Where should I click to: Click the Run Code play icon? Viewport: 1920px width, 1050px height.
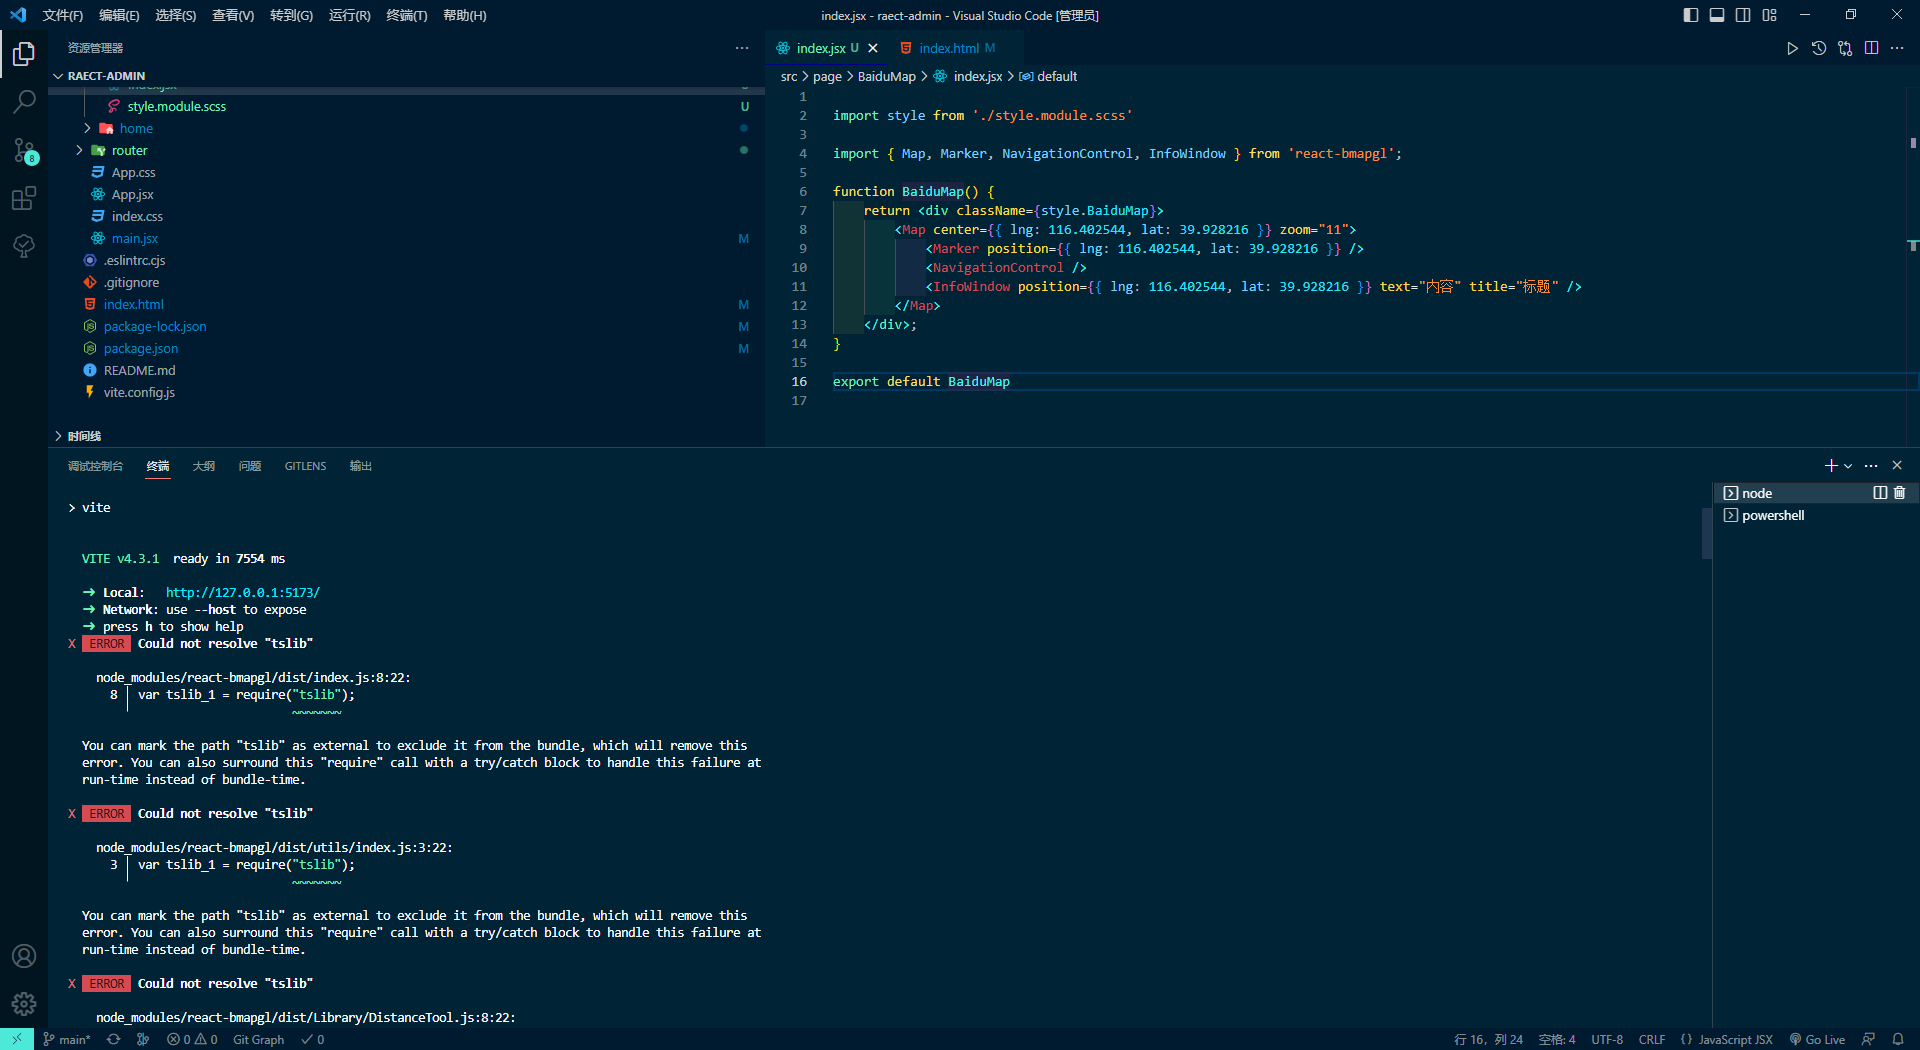point(1792,48)
